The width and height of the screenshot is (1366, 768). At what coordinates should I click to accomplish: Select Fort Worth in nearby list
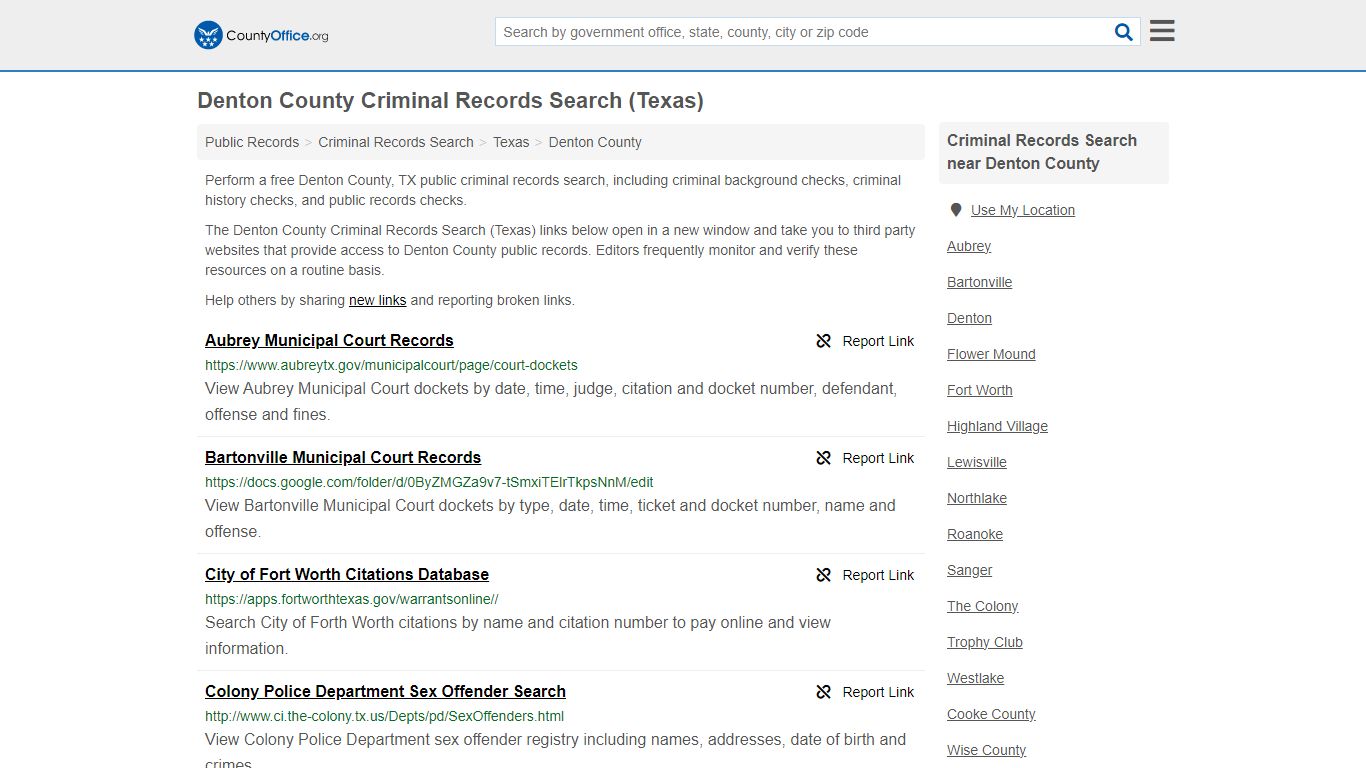point(980,390)
